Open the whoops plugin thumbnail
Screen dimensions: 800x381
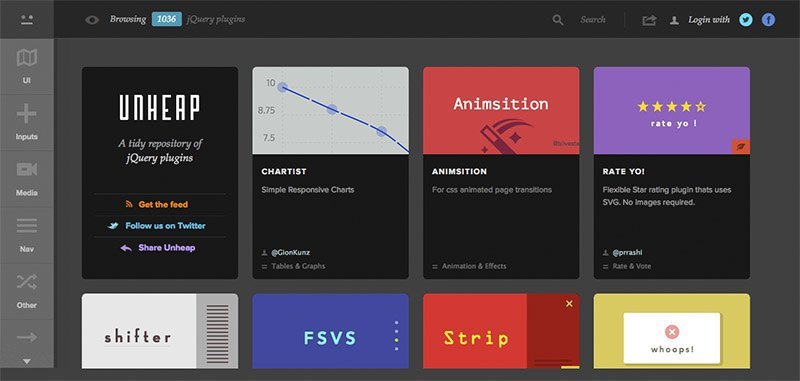coord(672,331)
